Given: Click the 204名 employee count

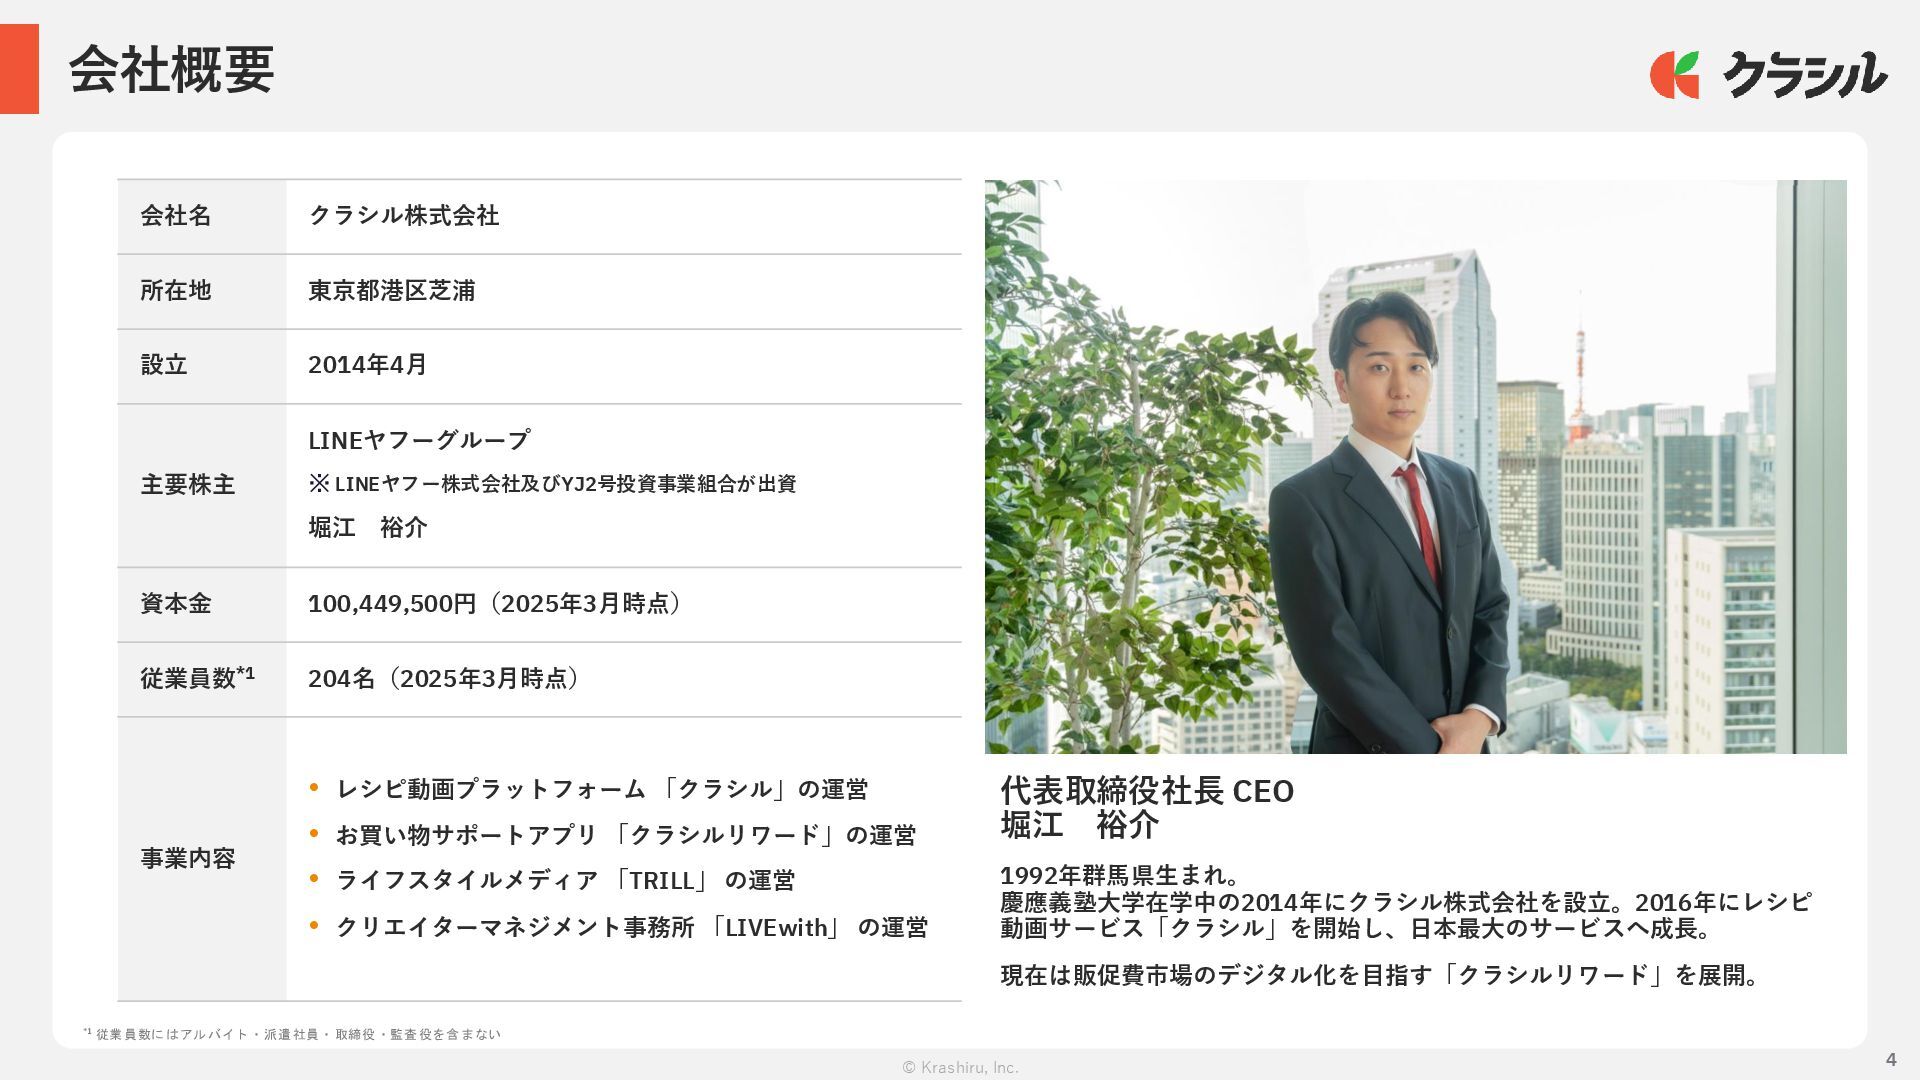Looking at the screenshot, I should 341,679.
